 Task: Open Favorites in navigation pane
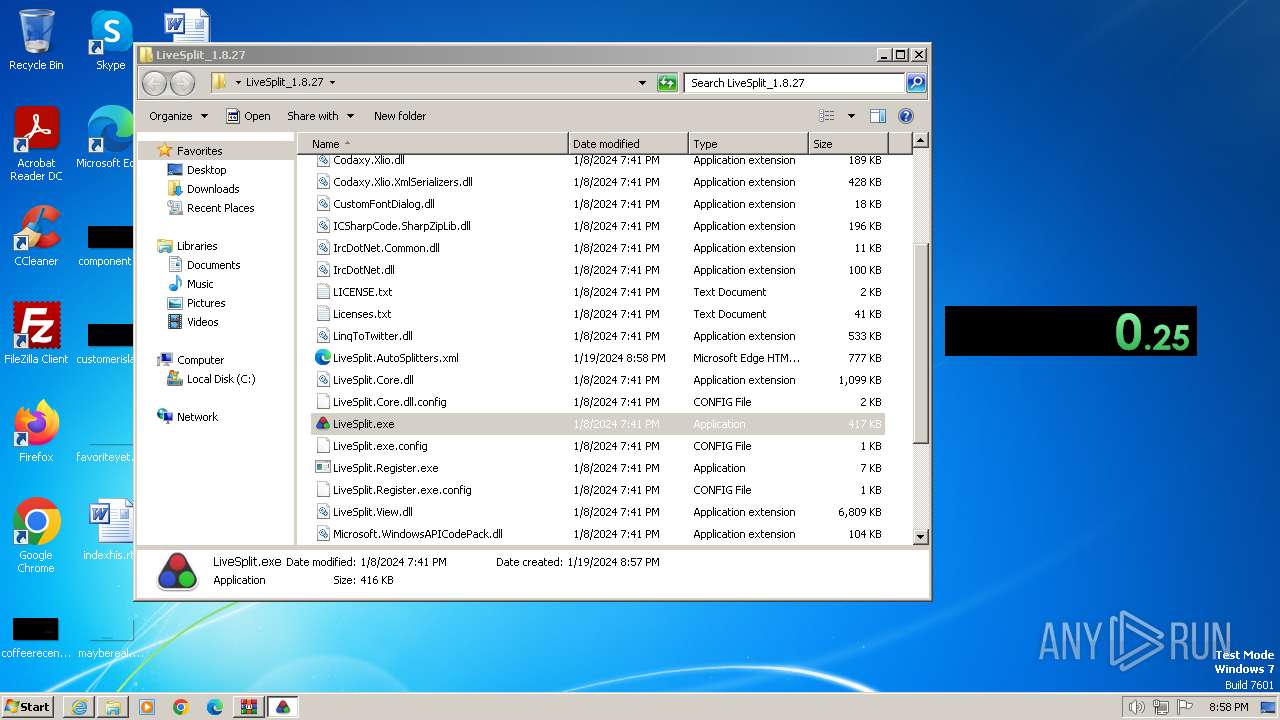click(200, 151)
